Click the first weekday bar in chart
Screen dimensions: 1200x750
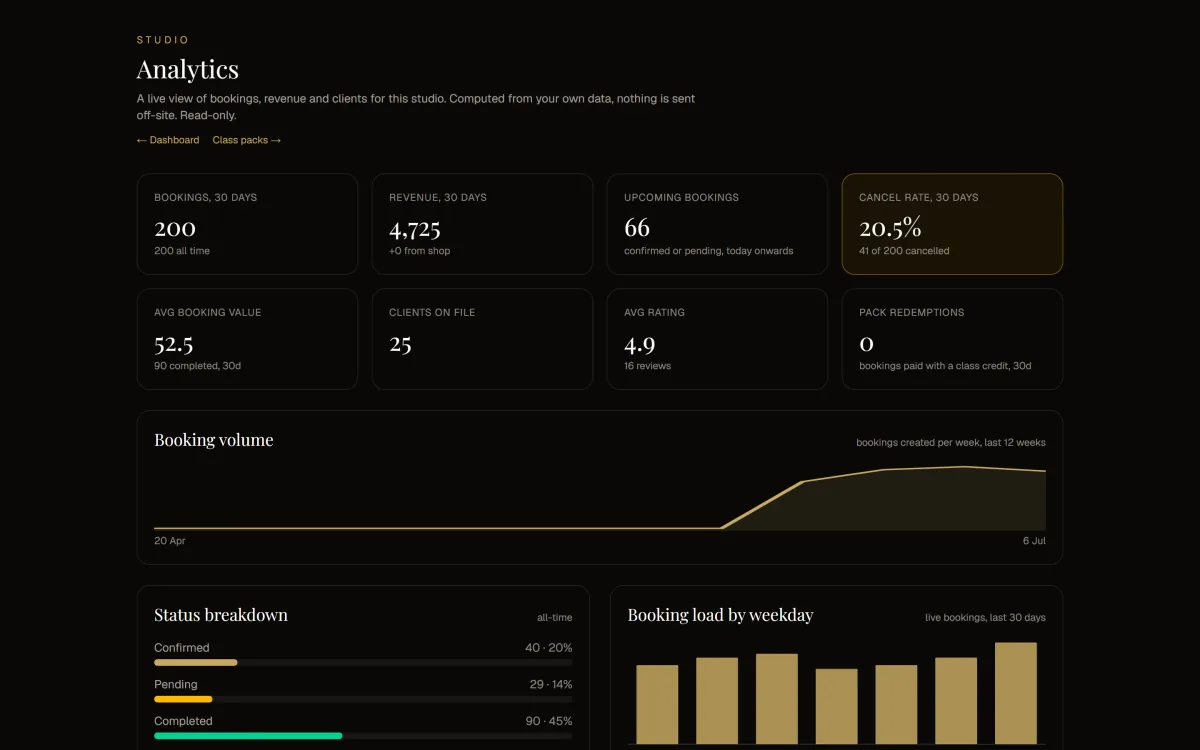[x=657, y=705]
